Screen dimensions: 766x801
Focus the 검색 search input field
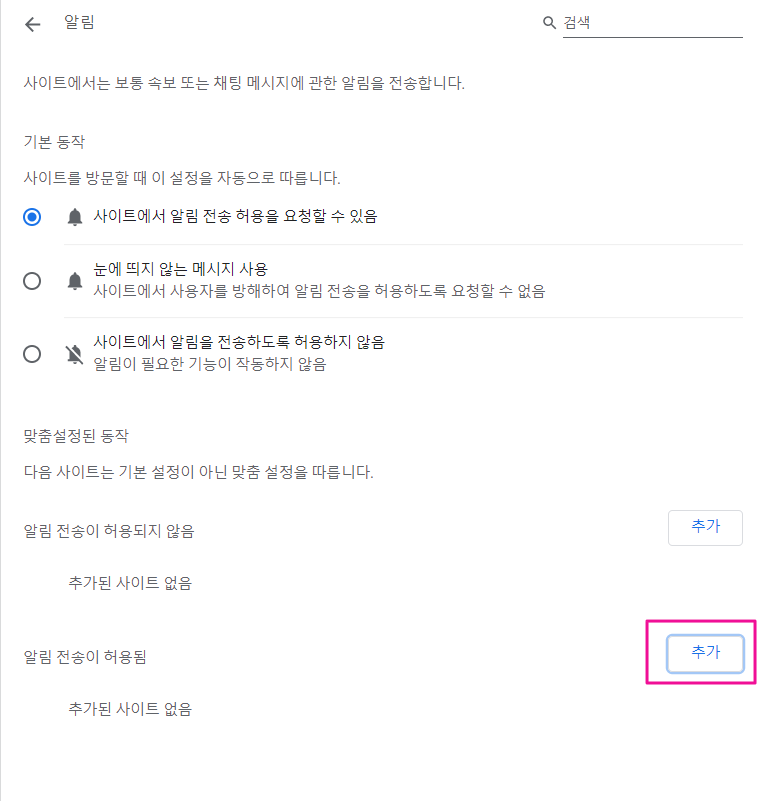[650, 22]
